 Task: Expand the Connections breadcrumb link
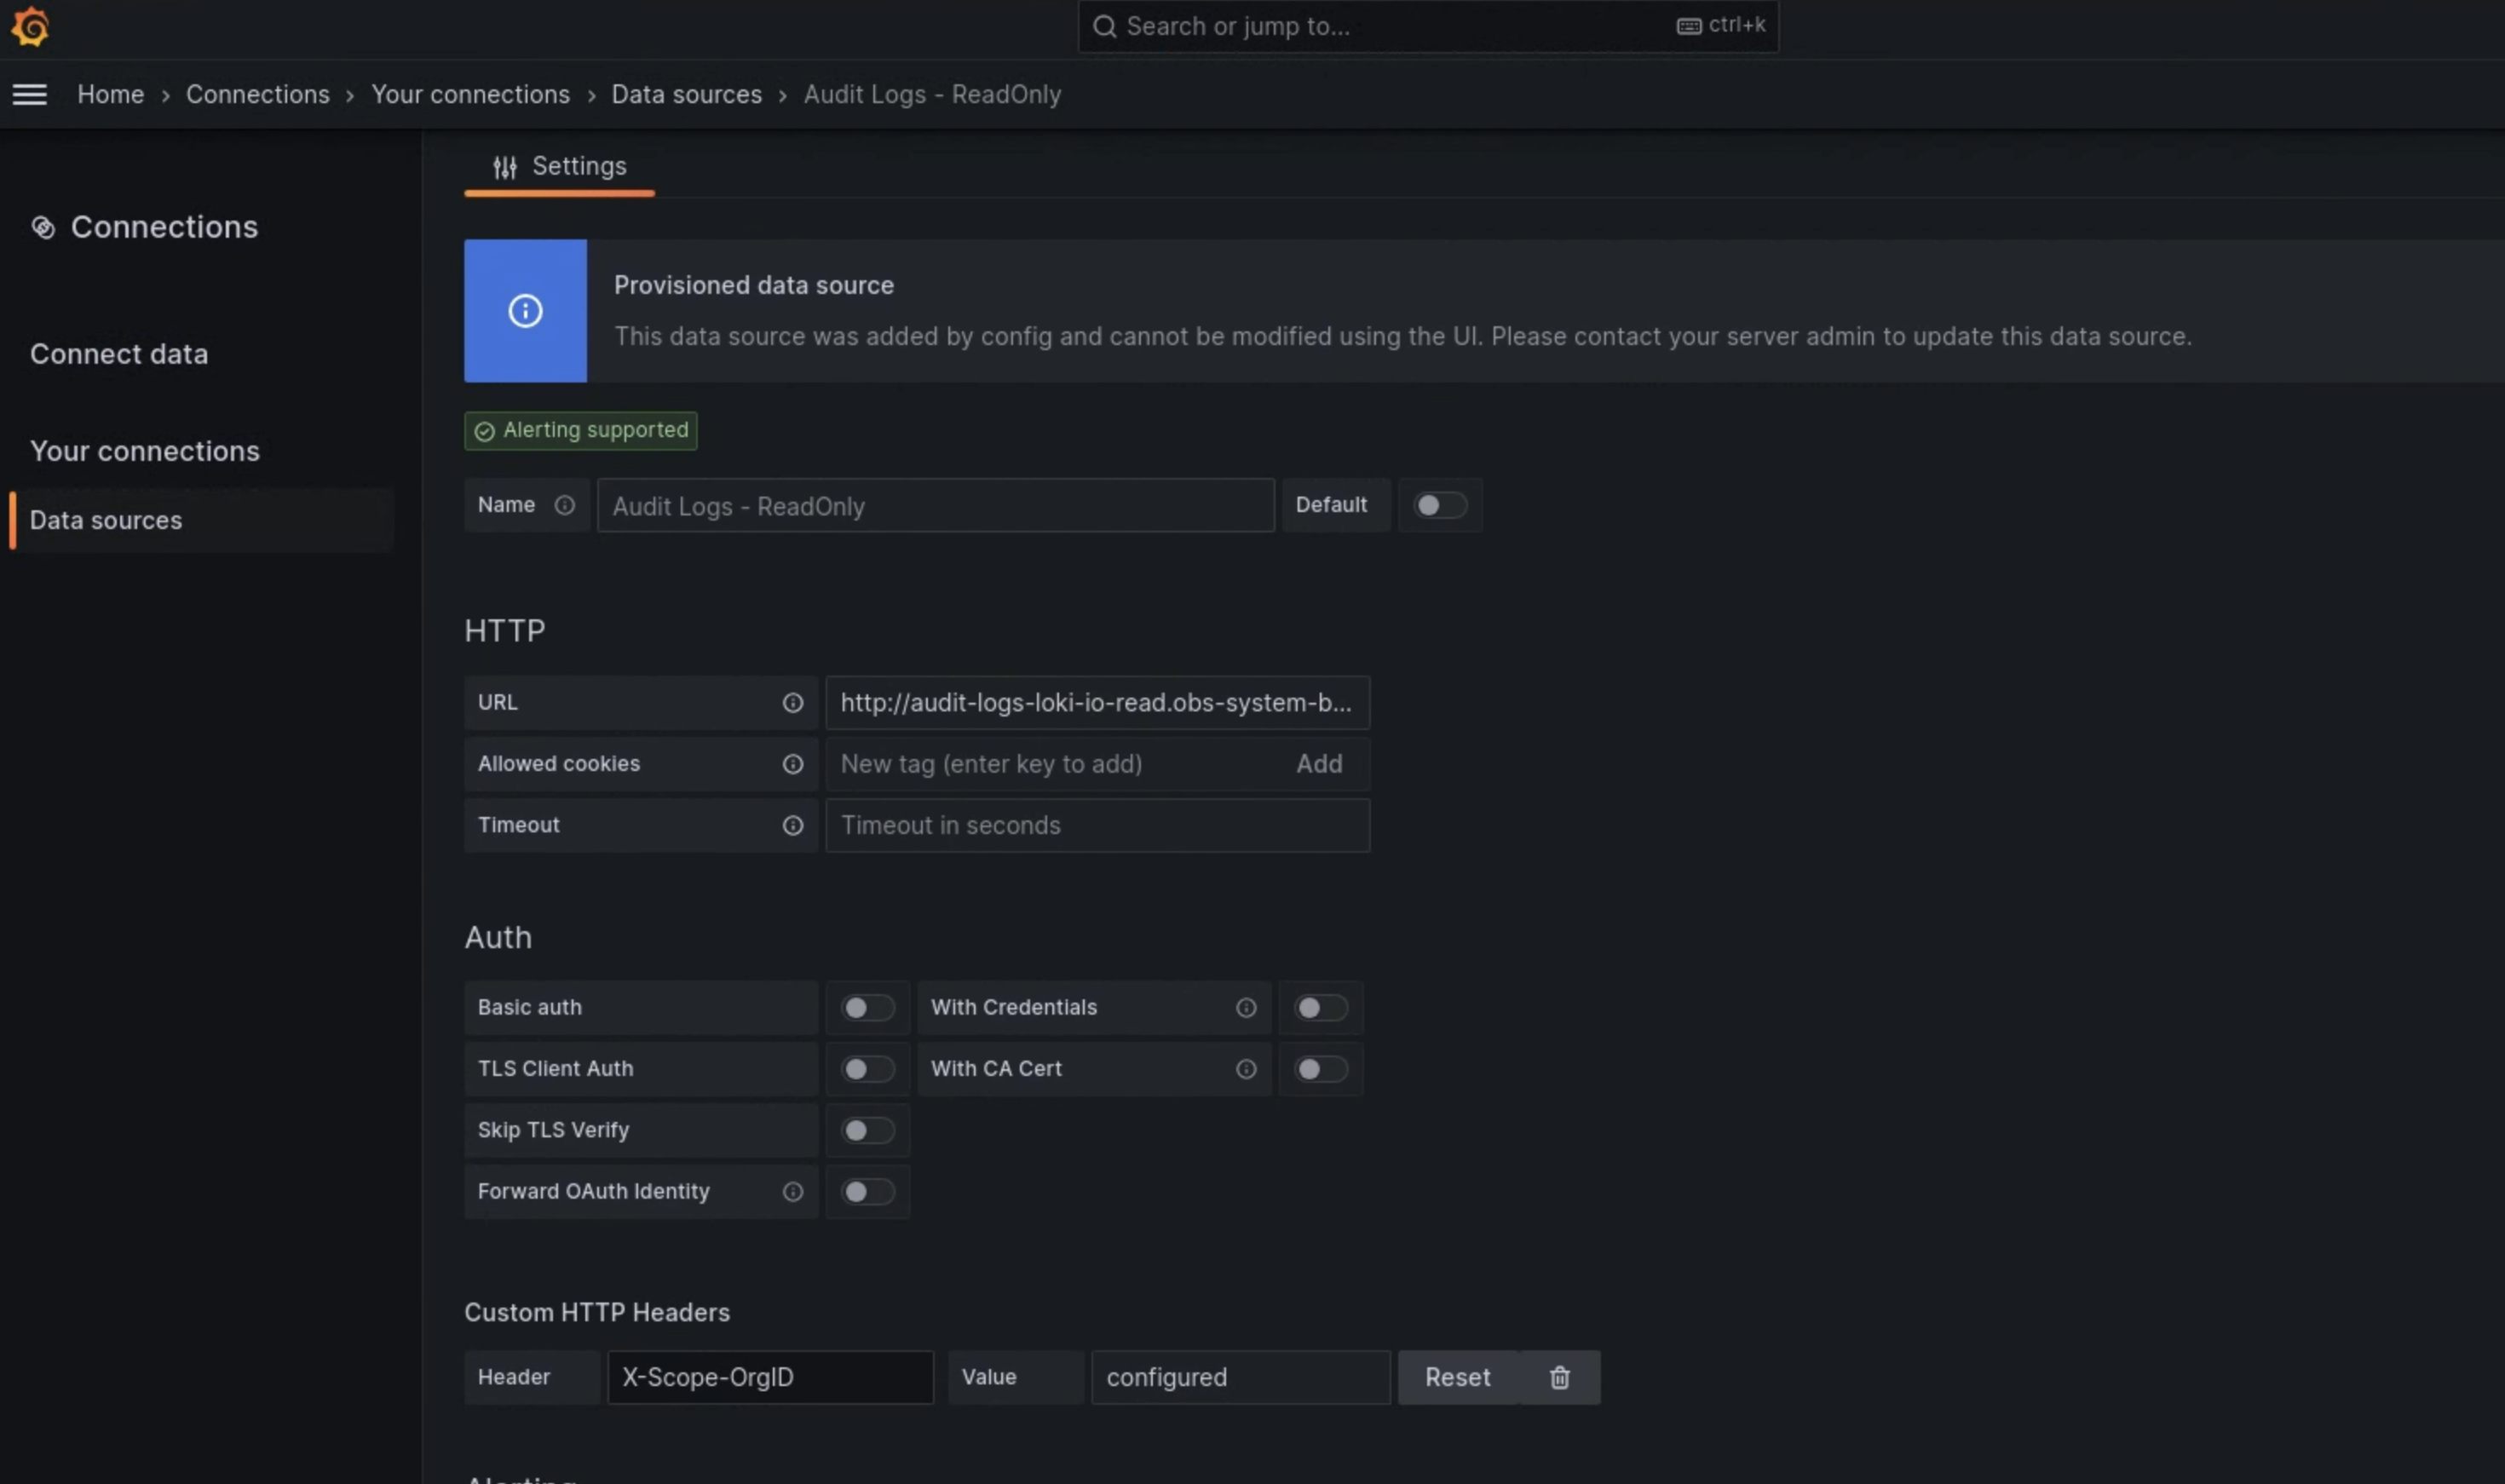point(256,94)
